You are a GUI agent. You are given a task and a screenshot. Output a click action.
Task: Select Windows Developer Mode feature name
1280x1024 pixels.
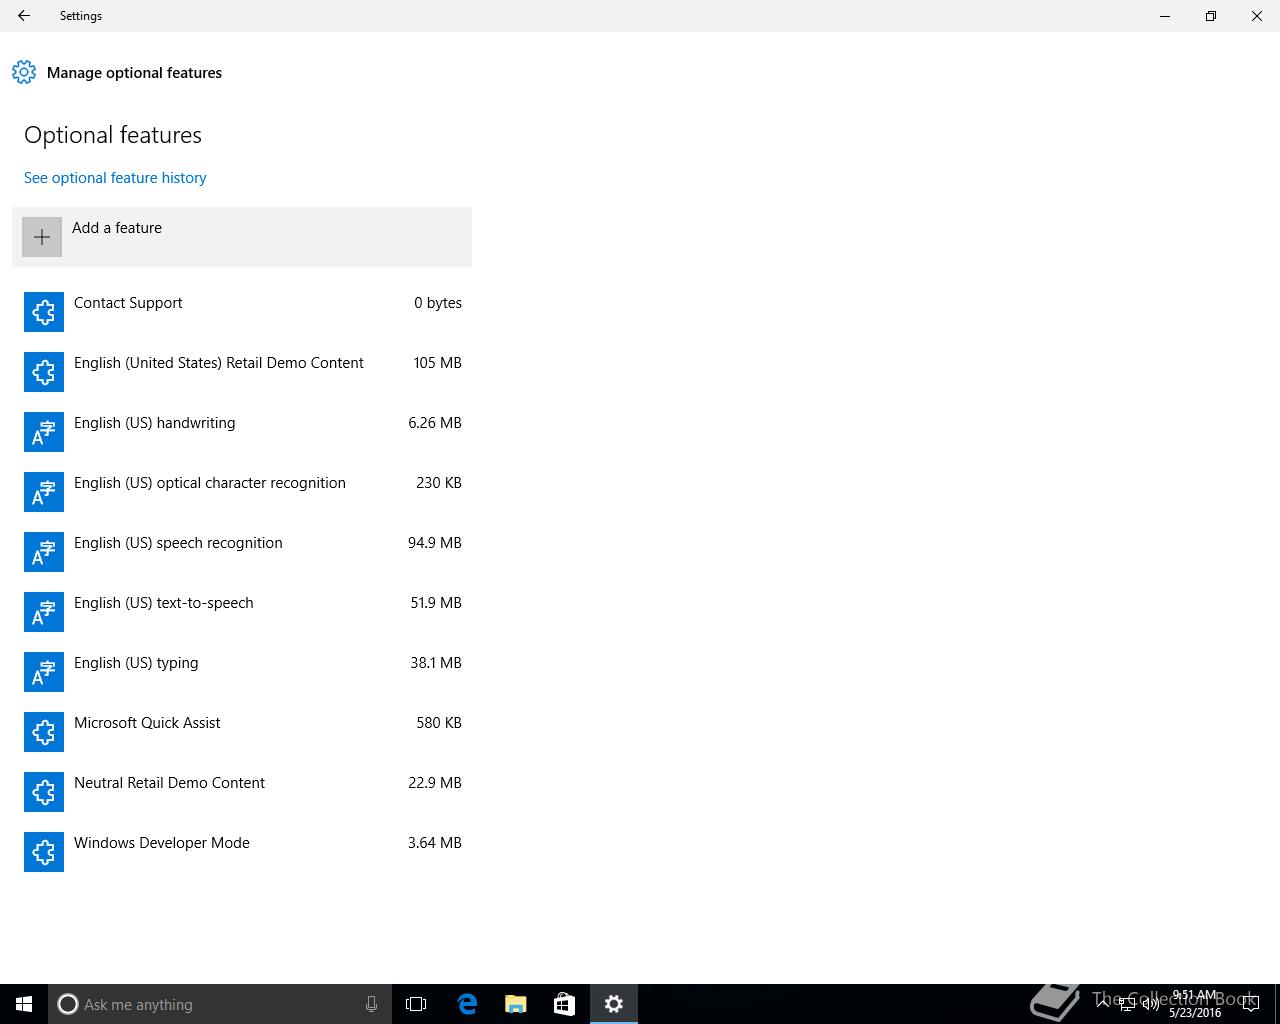coord(162,843)
